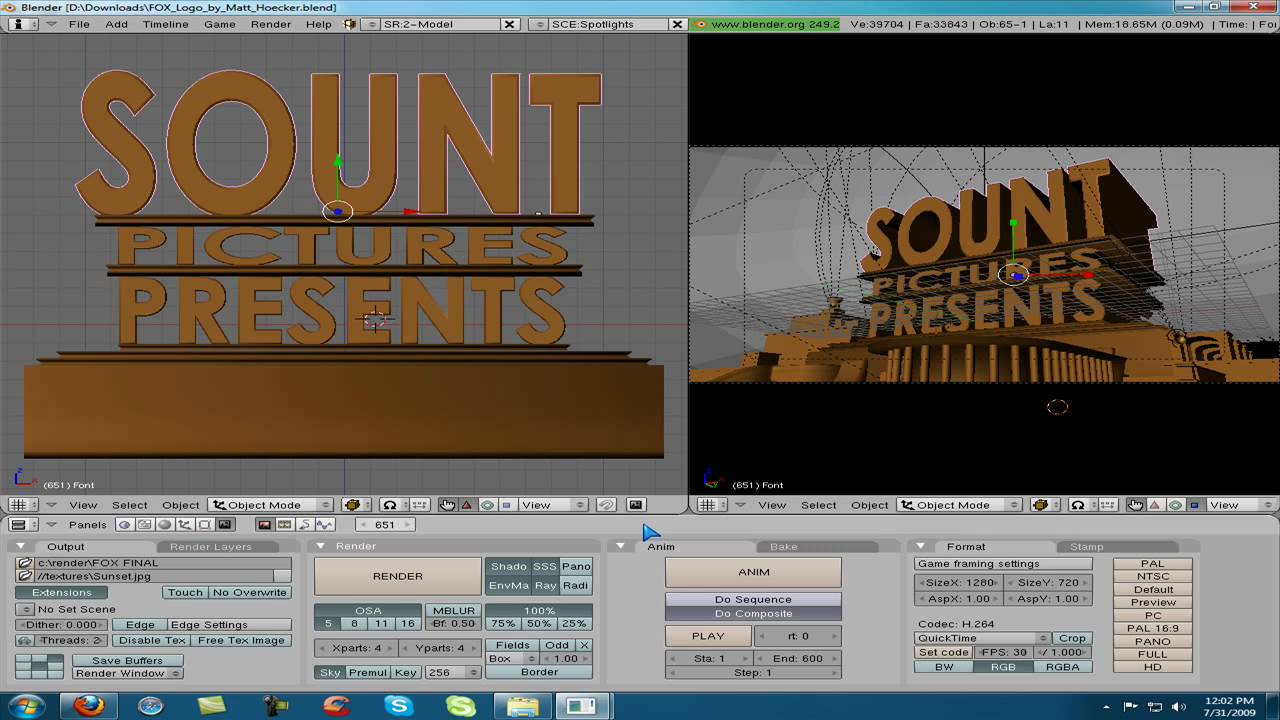Open the 256 octree resolution dropdown

click(452, 672)
